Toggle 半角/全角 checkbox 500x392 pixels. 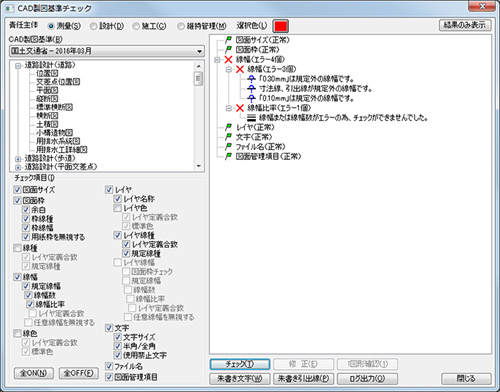click(x=117, y=346)
